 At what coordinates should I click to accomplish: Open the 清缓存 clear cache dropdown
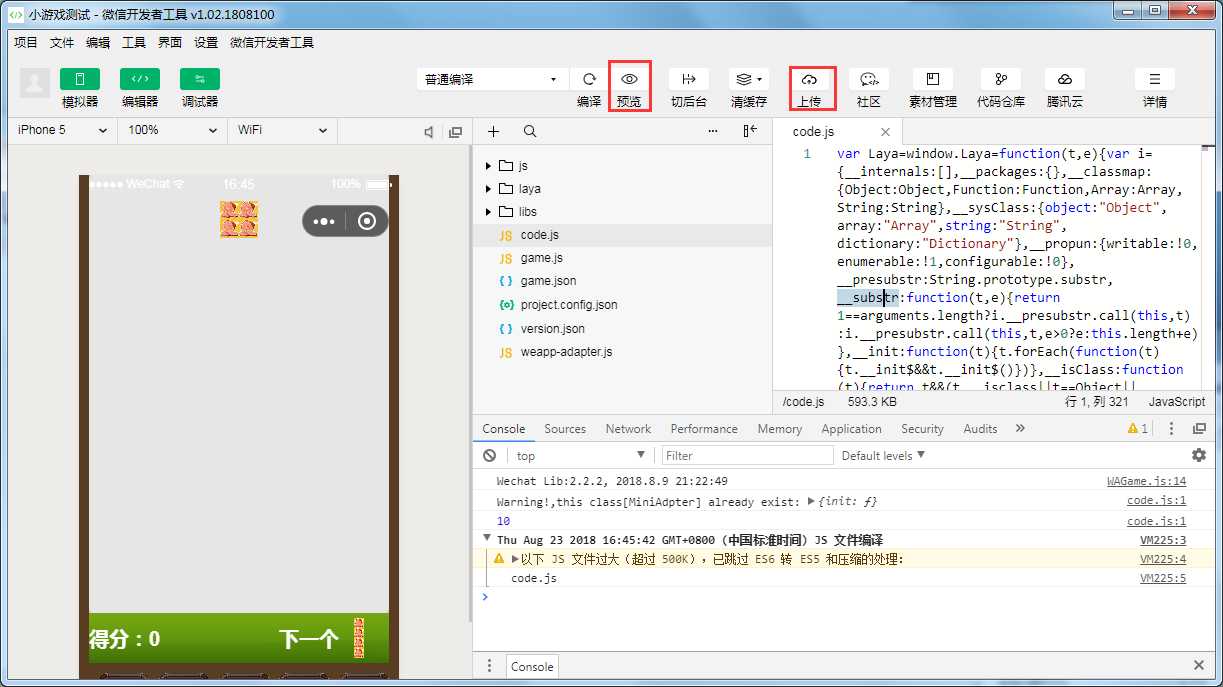point(748,79)
